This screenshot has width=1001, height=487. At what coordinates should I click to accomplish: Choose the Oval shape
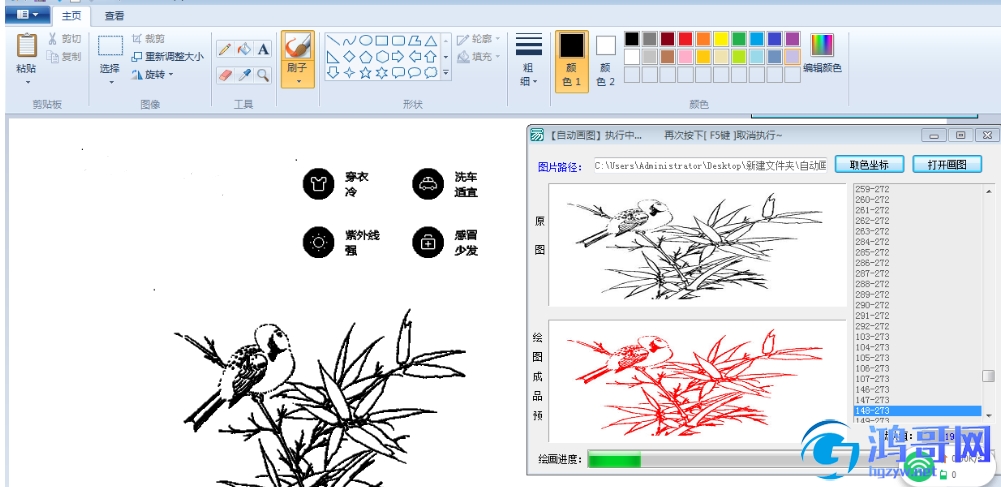tap(366, 41)
